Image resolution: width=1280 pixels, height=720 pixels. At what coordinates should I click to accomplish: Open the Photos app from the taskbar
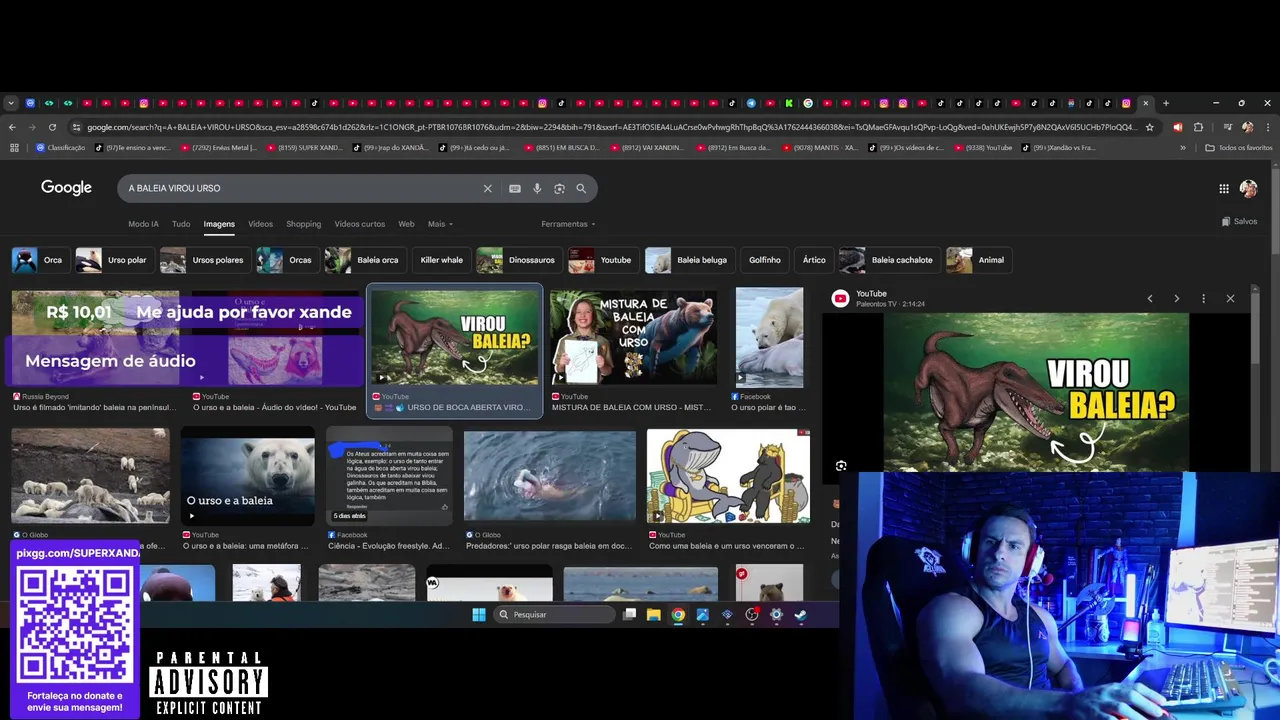[702, 615]
